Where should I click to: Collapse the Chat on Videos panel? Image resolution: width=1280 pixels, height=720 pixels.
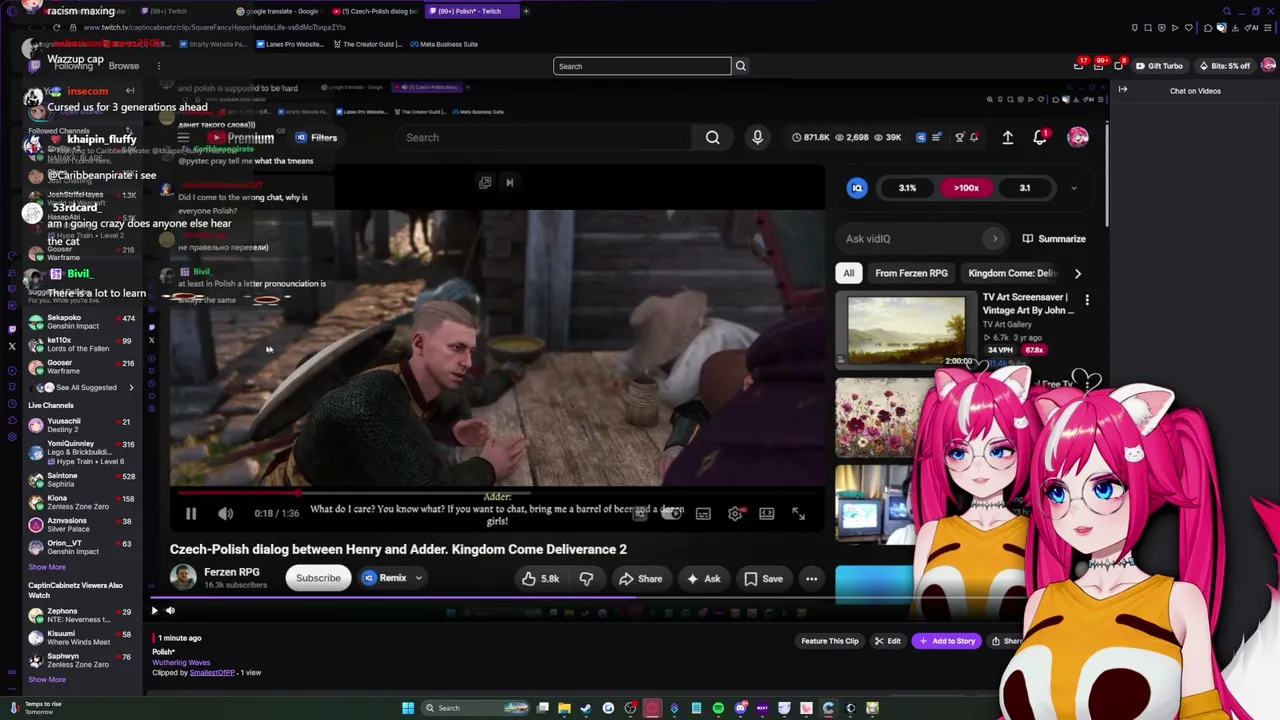(x=1123, y=91)
